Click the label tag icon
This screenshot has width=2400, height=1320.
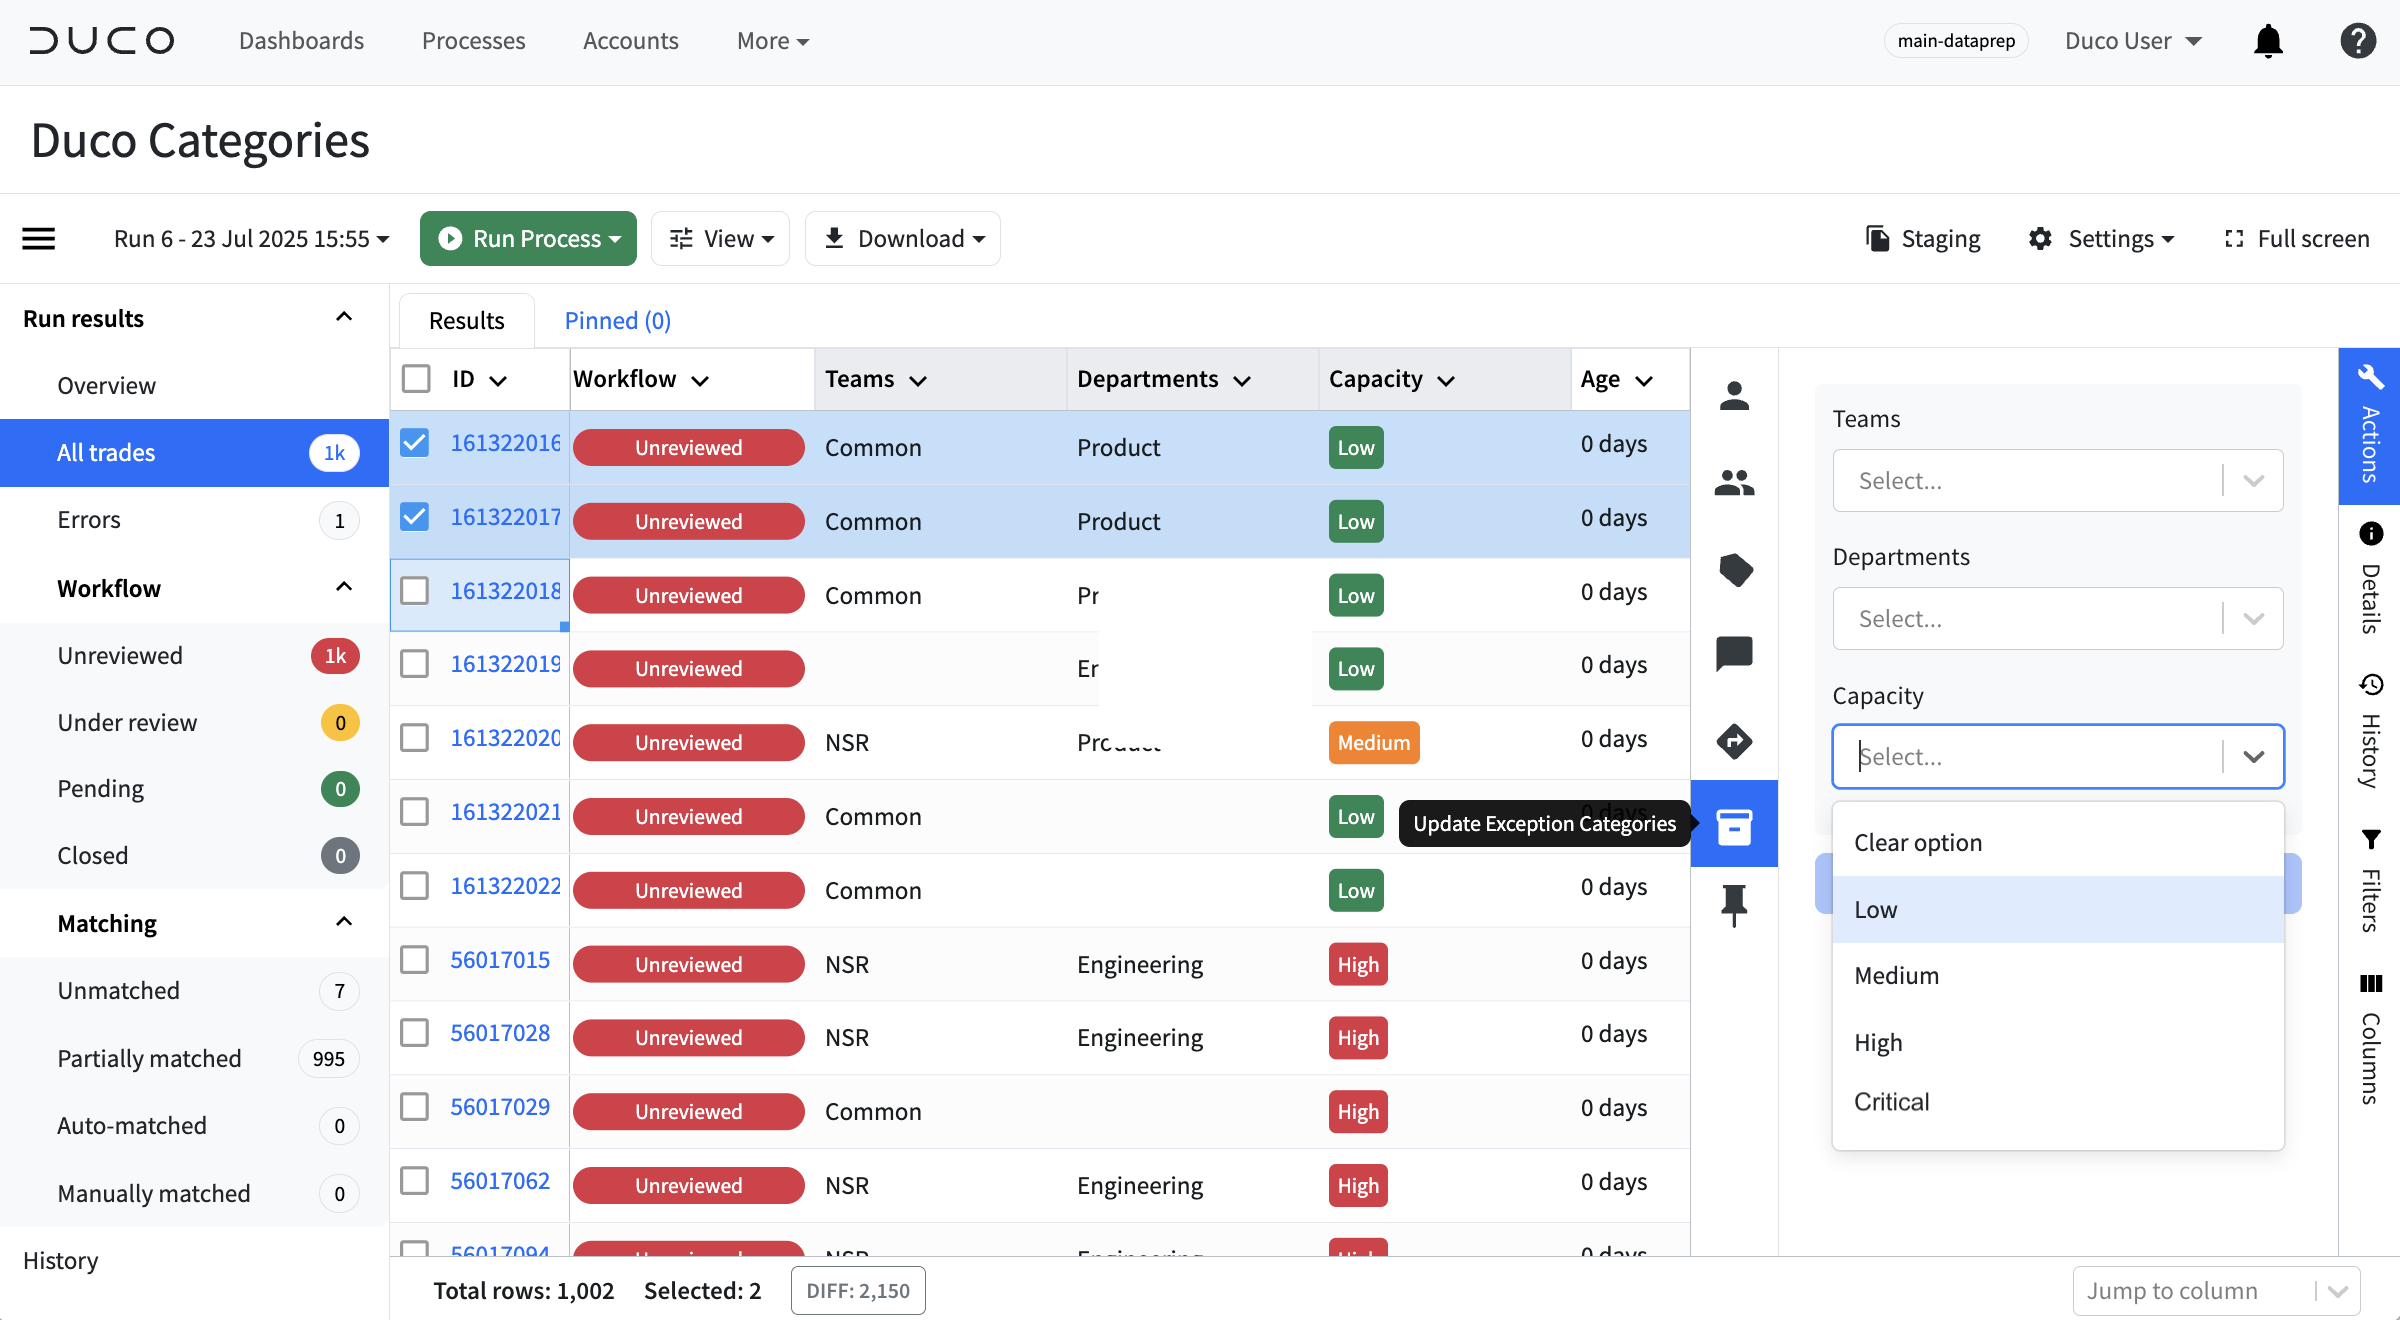click(1734, 570)
